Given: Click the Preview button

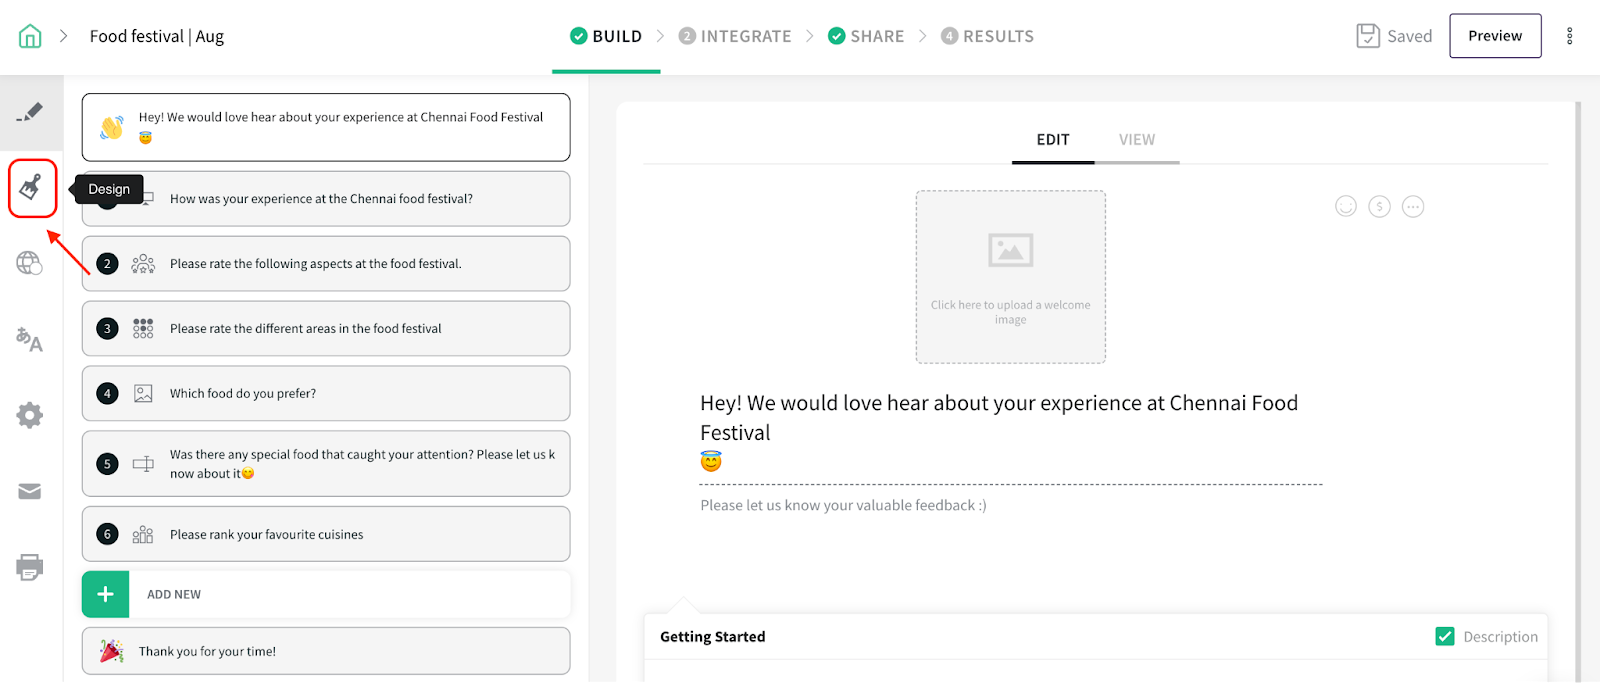Looking at the screenshot, I should point(1495,36).
